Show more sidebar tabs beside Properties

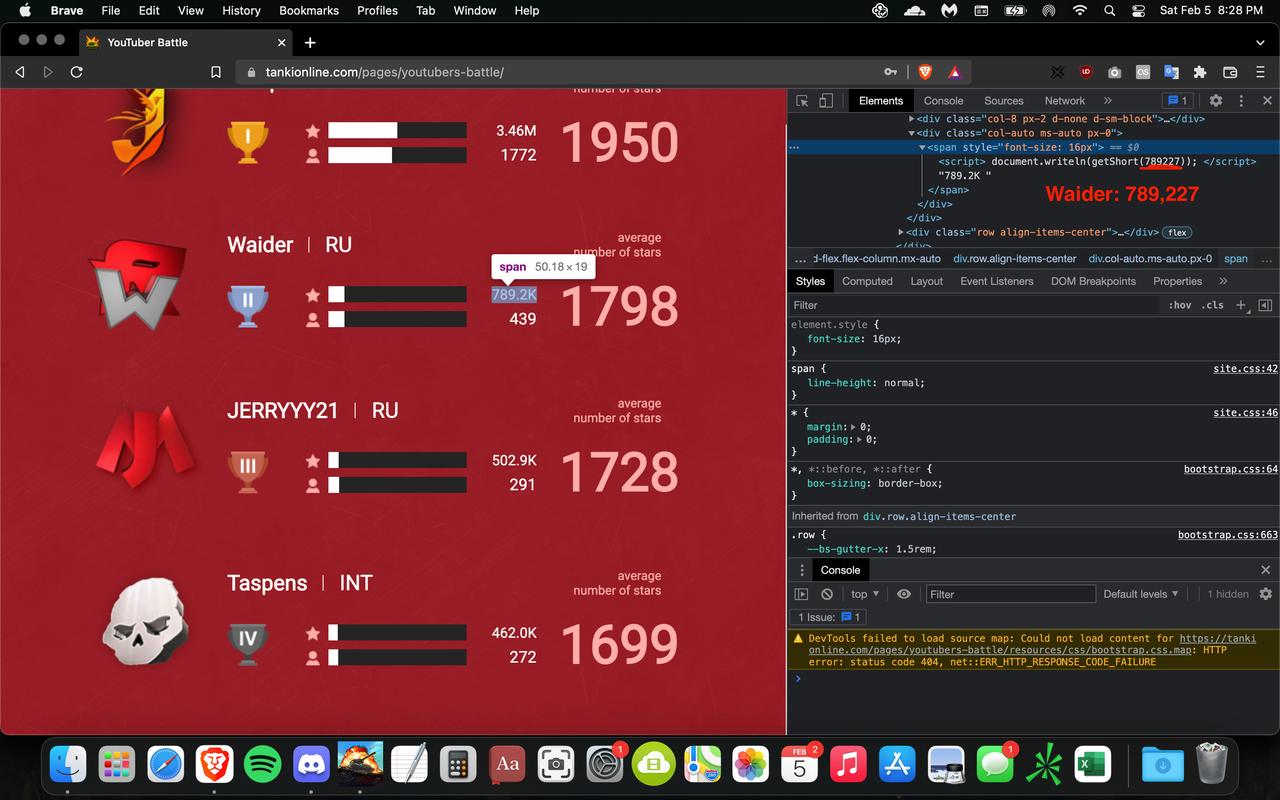click(1223, 281)
